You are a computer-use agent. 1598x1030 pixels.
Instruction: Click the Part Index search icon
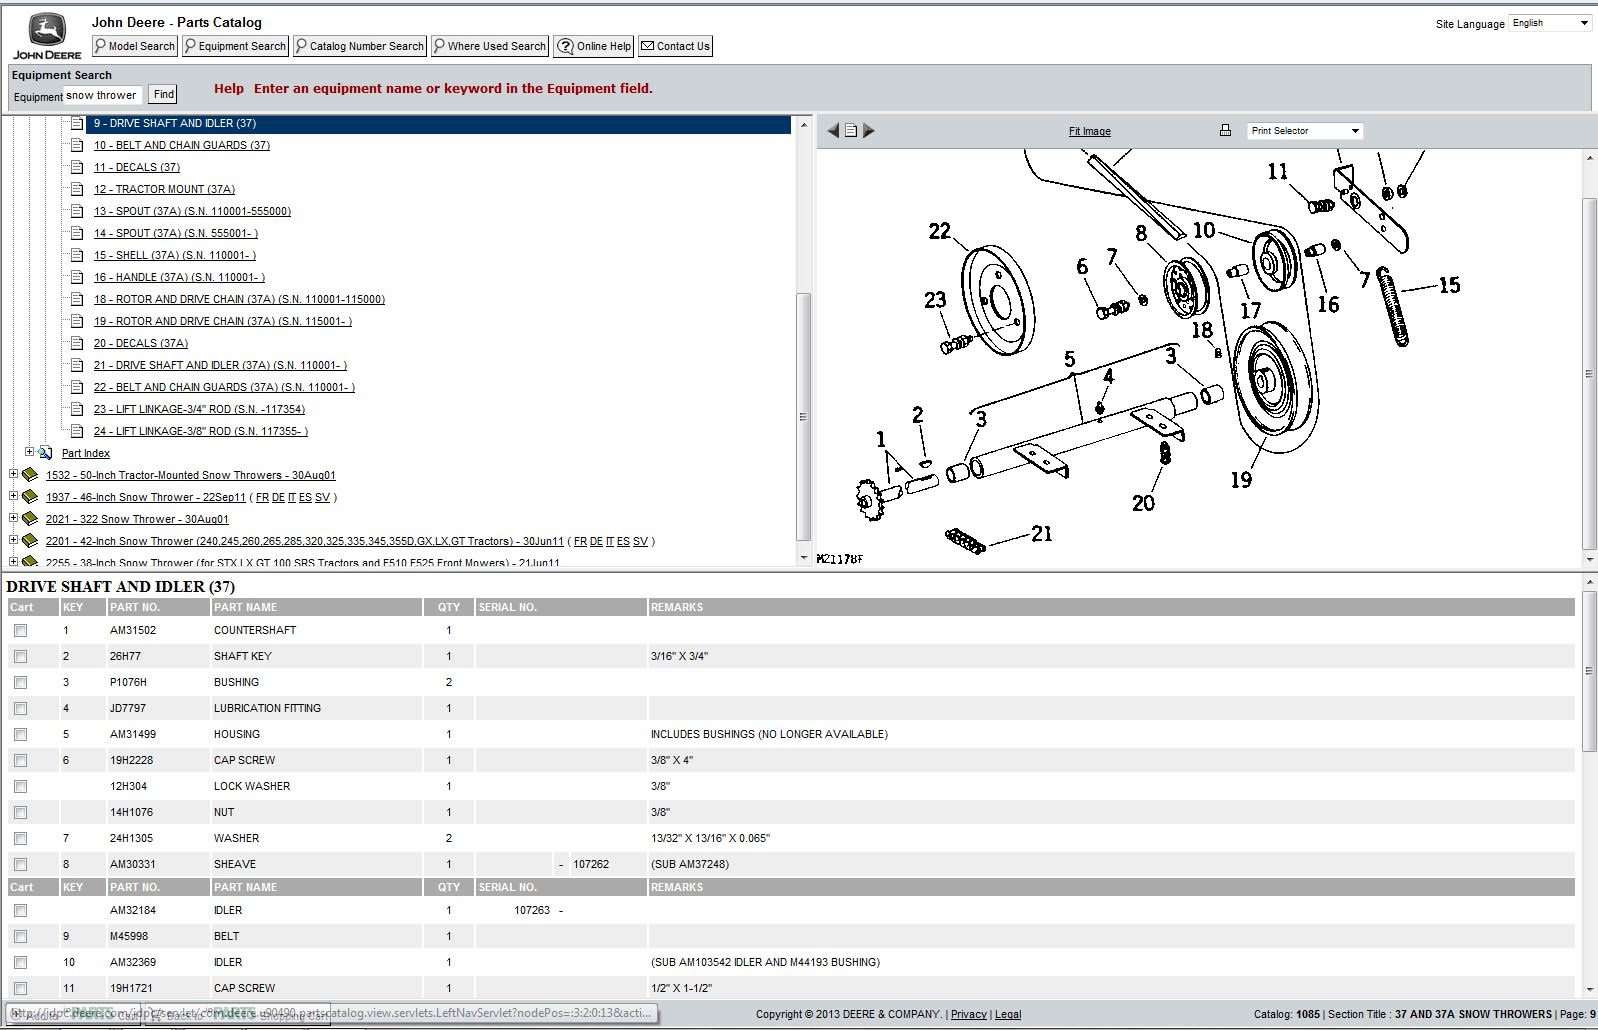[45, 453]
